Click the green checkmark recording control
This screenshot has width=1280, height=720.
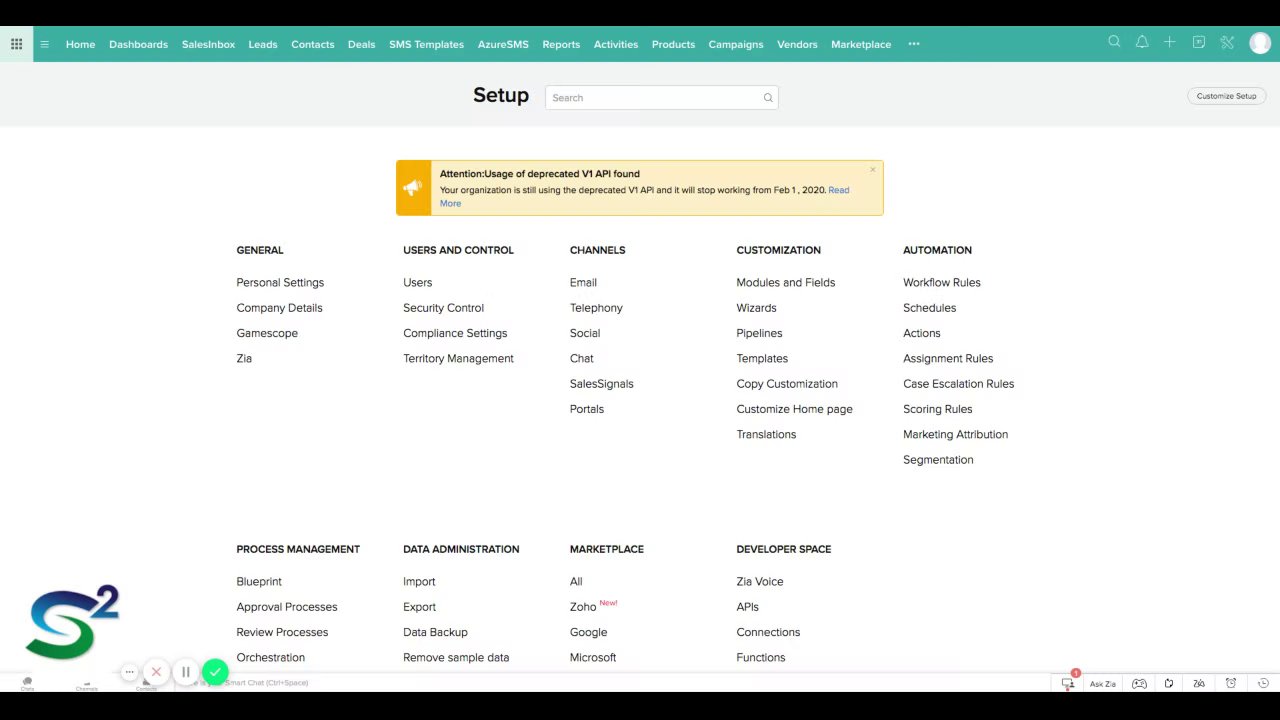click(x=215, y=672)
